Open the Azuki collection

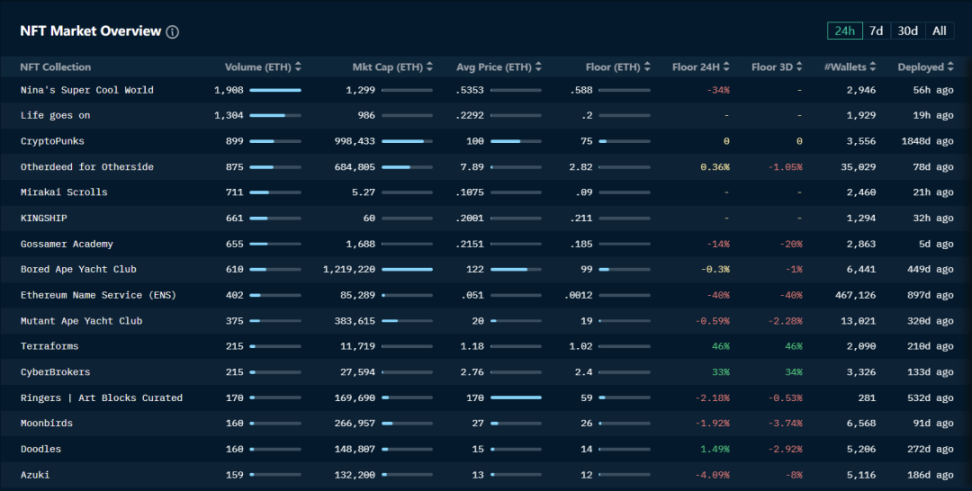coord(35,475)
